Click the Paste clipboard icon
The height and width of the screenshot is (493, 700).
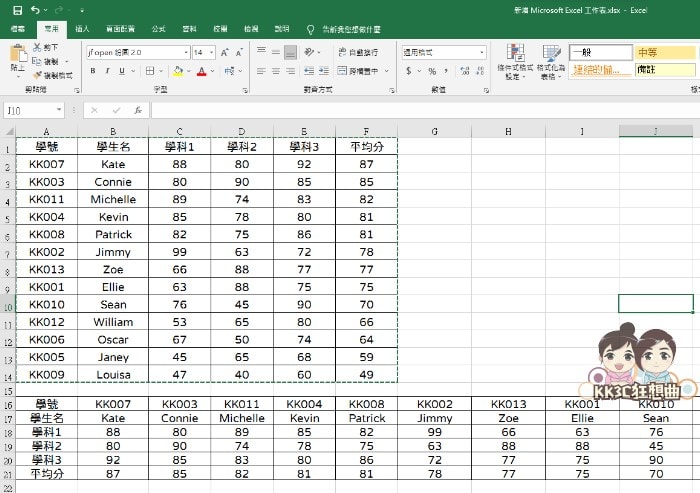(18, 54)
